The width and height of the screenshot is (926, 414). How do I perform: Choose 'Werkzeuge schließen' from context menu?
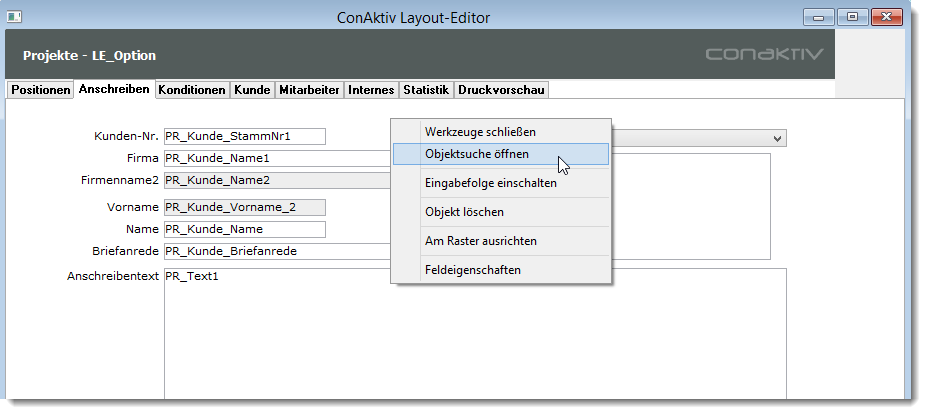coord(480,132)
